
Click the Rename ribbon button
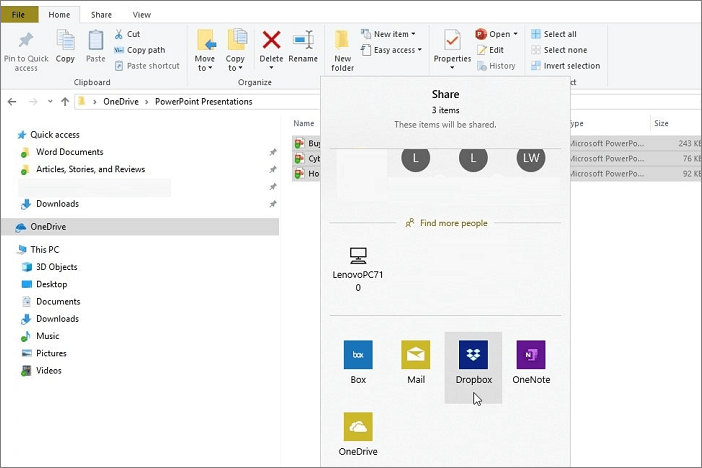303,47
